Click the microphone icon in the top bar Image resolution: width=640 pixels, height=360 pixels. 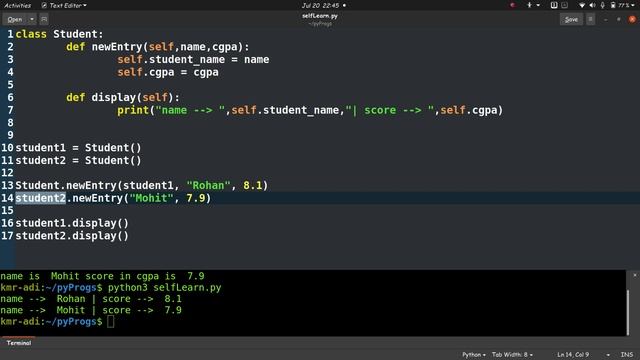[602, 5]
